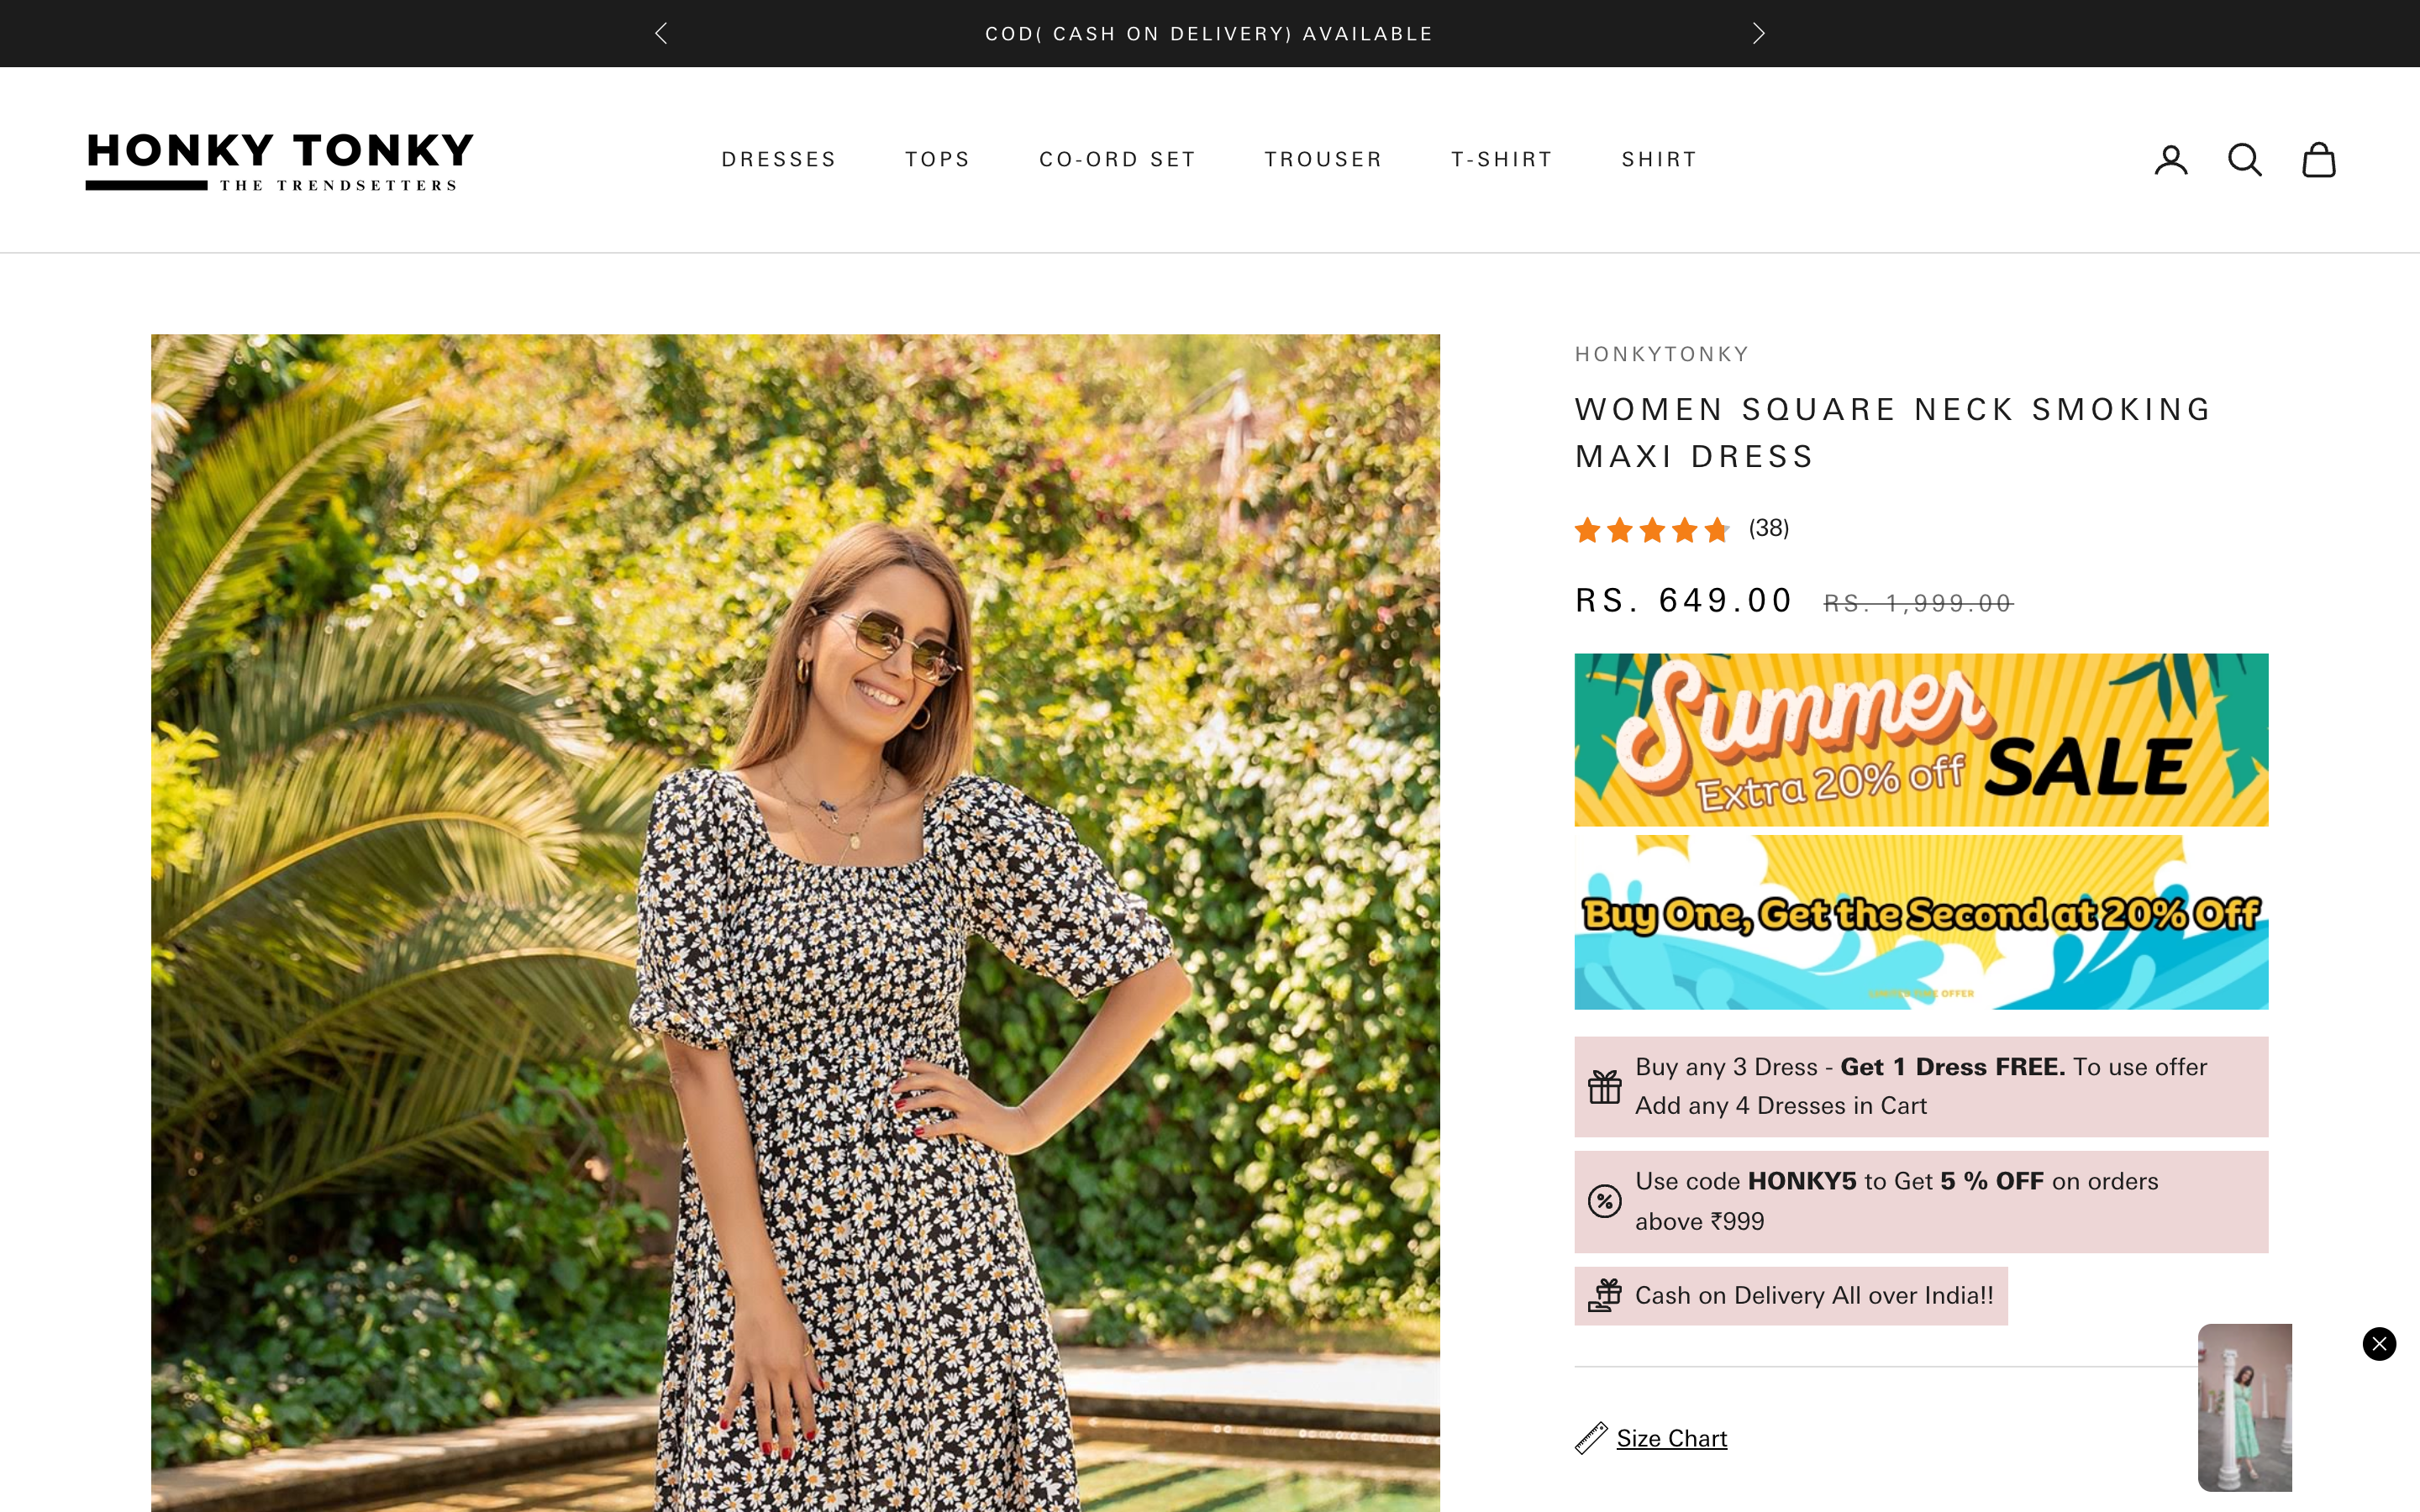
Task: Go to the Co-Ord Set category
Action: coord(1117,160)
